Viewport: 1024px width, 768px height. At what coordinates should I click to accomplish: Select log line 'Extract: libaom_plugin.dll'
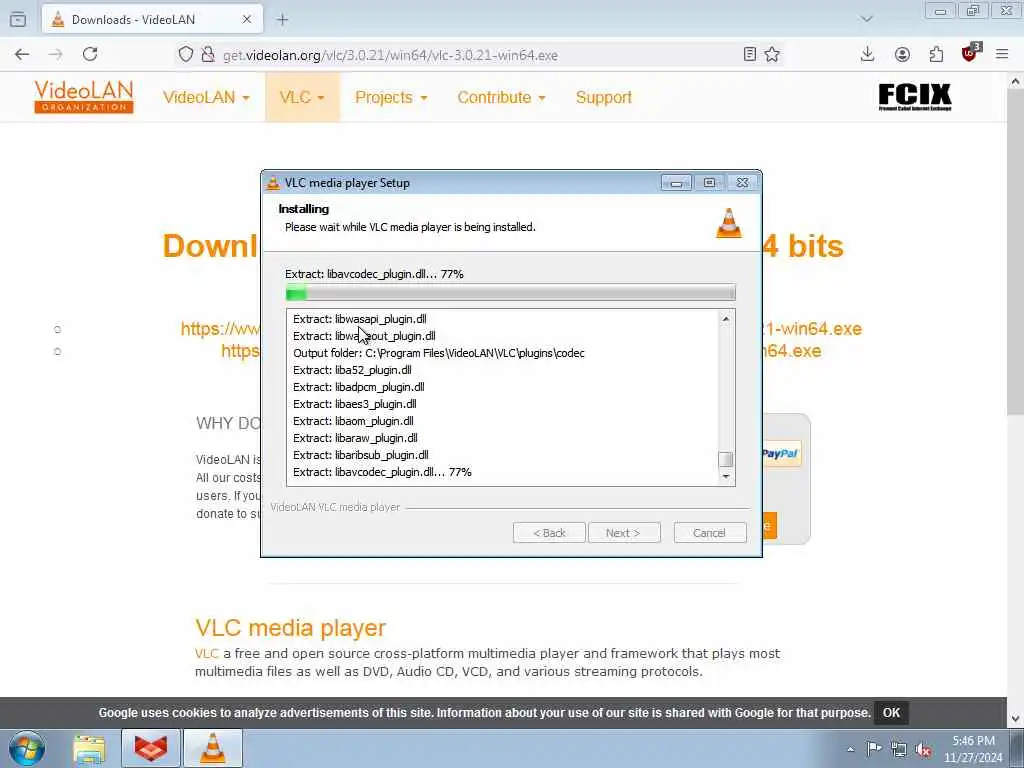click(353, 421)
